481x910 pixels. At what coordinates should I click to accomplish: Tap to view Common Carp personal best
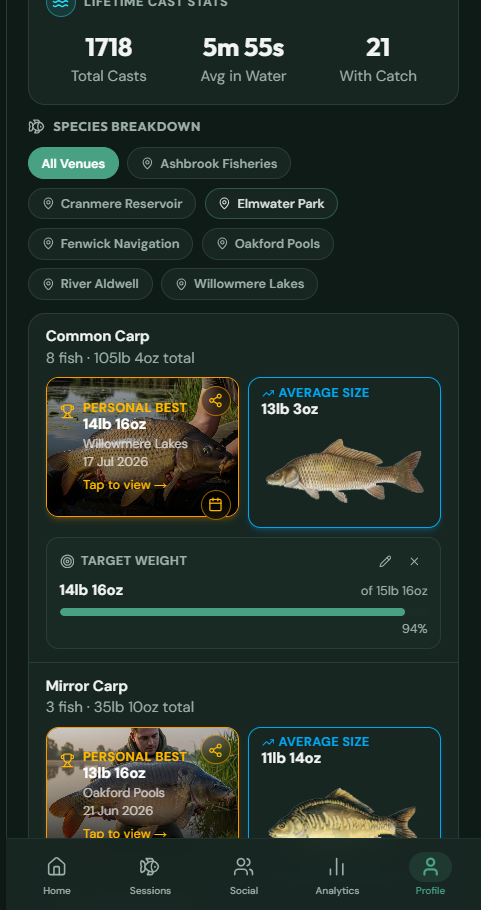click(x=125, y=485)
